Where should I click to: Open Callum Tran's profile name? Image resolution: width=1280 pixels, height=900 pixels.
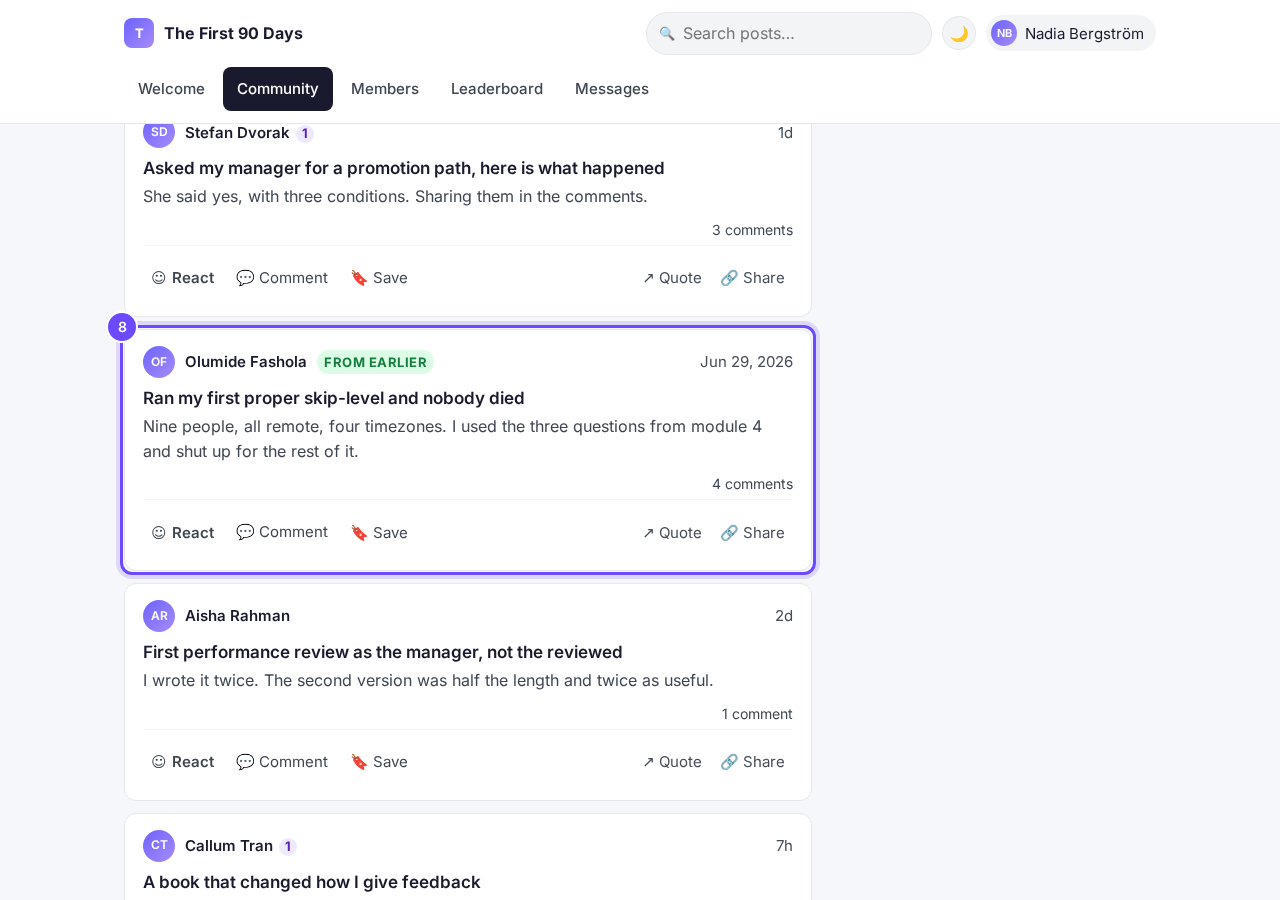pyautogui.click(x=229, y=846)
